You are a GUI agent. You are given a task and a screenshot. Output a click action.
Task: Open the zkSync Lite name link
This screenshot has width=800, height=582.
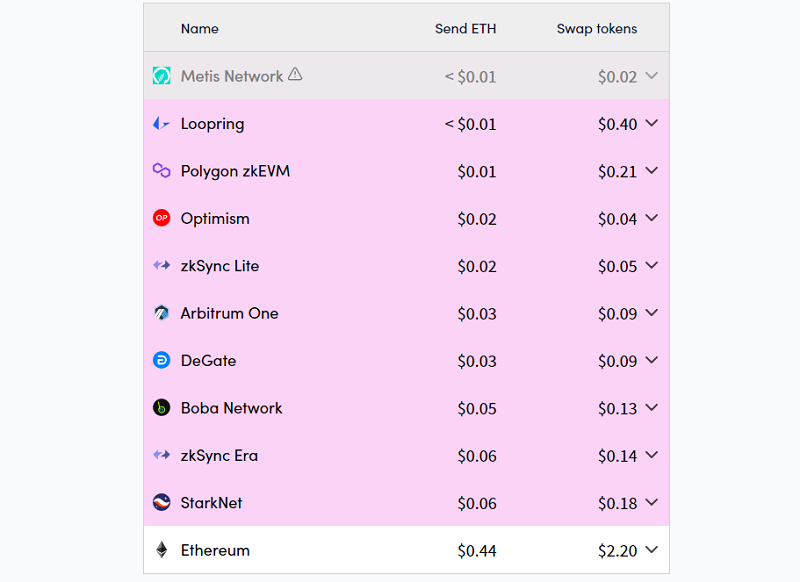(220, 266)
